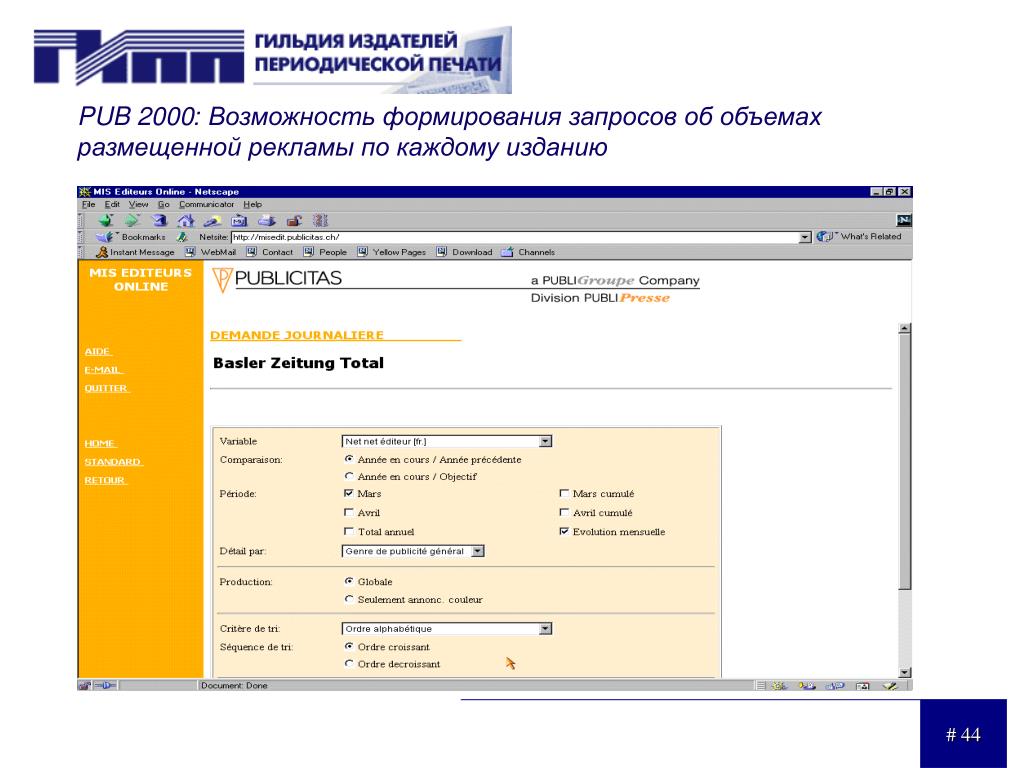Screen dimensions: 1024x768
Task: Click the online connection plug status icon
Action: 105,686
